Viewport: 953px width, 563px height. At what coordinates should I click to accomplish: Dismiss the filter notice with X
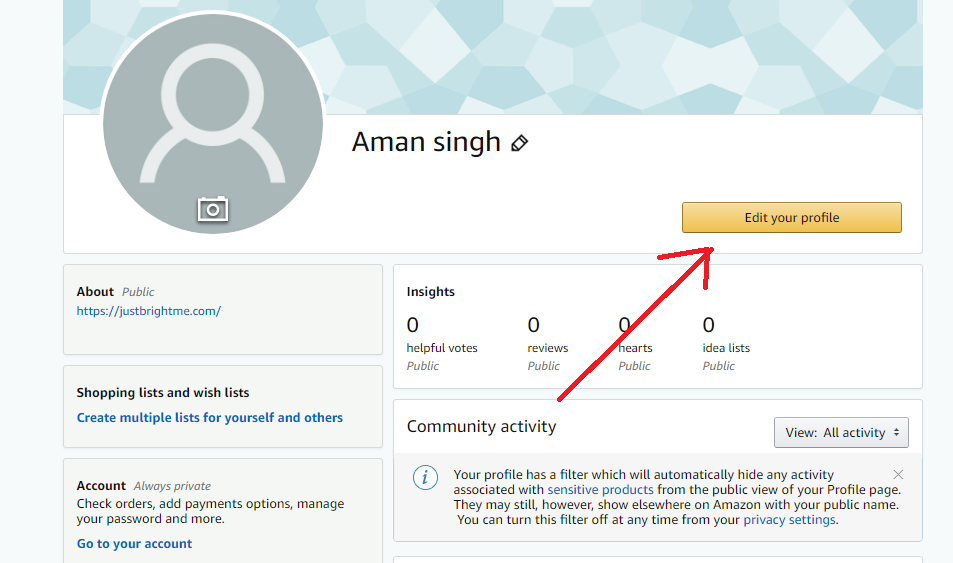tap(898, 474)
